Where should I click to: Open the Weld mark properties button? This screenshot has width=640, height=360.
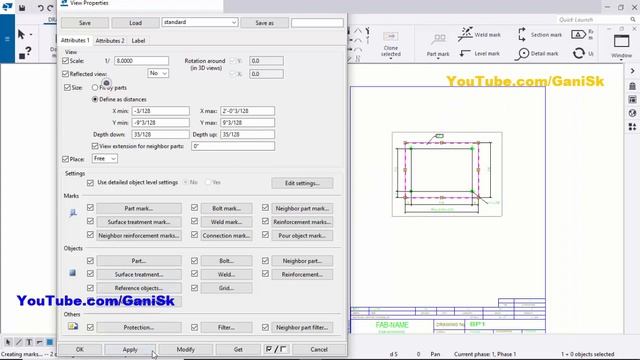click(226, 222)
